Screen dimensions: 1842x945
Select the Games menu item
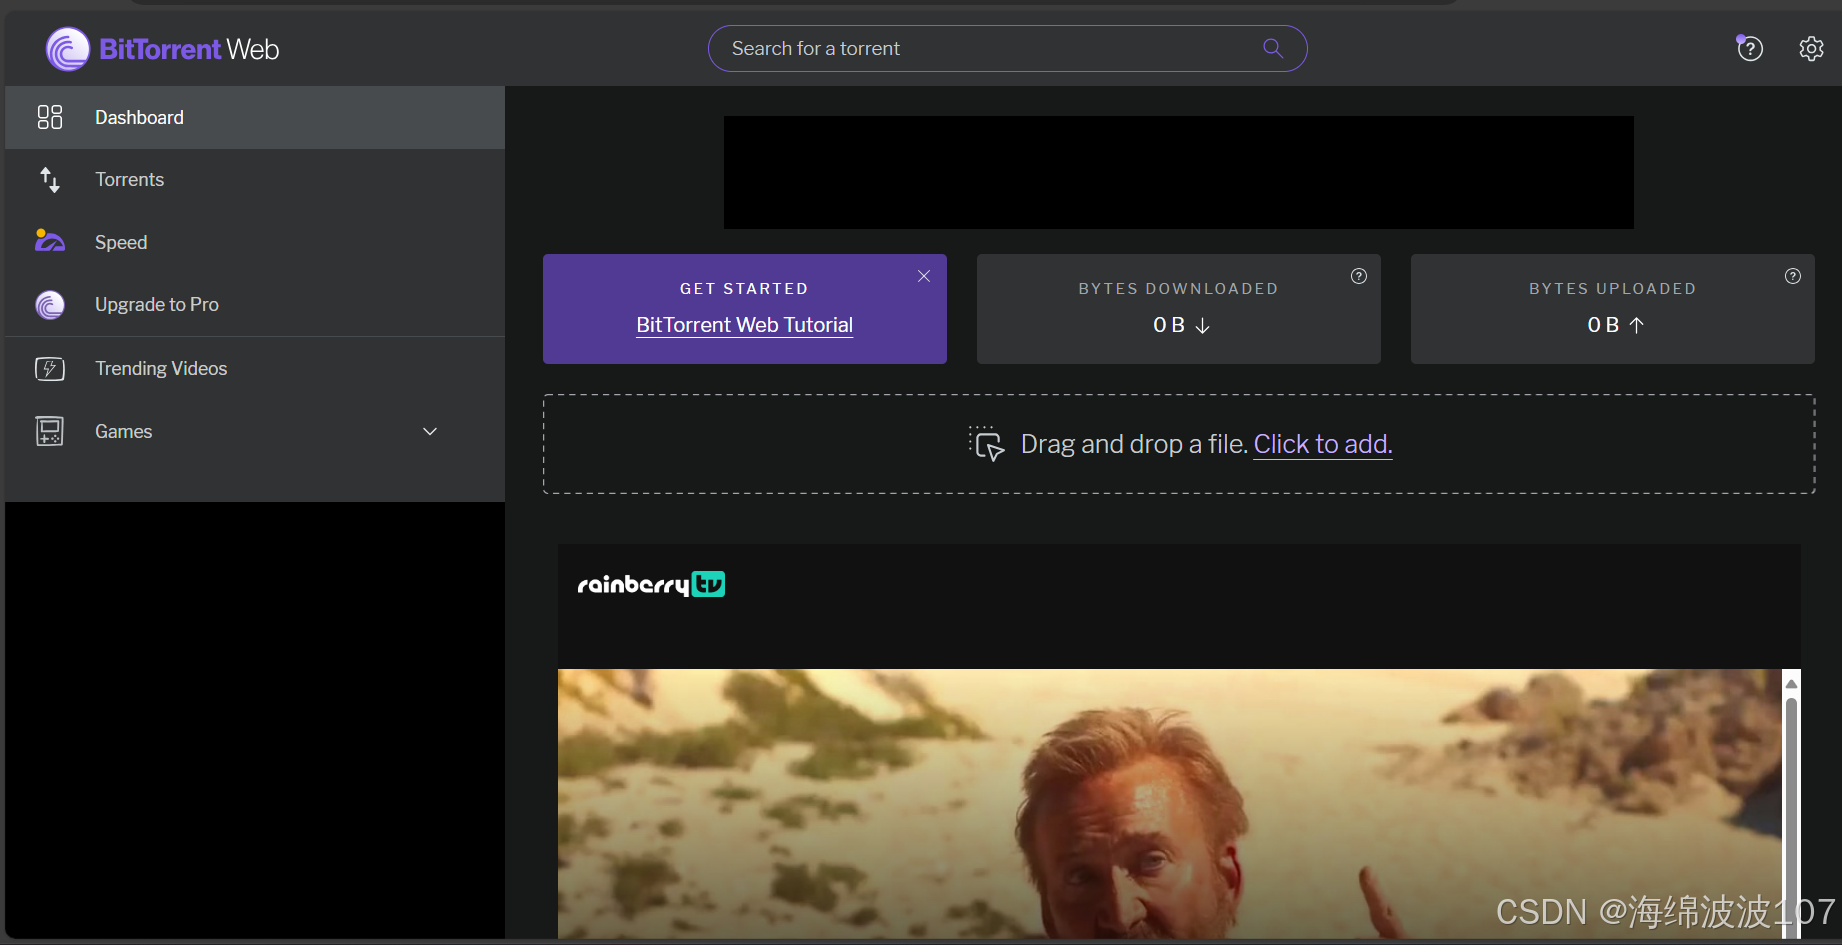tap(255, 431)
